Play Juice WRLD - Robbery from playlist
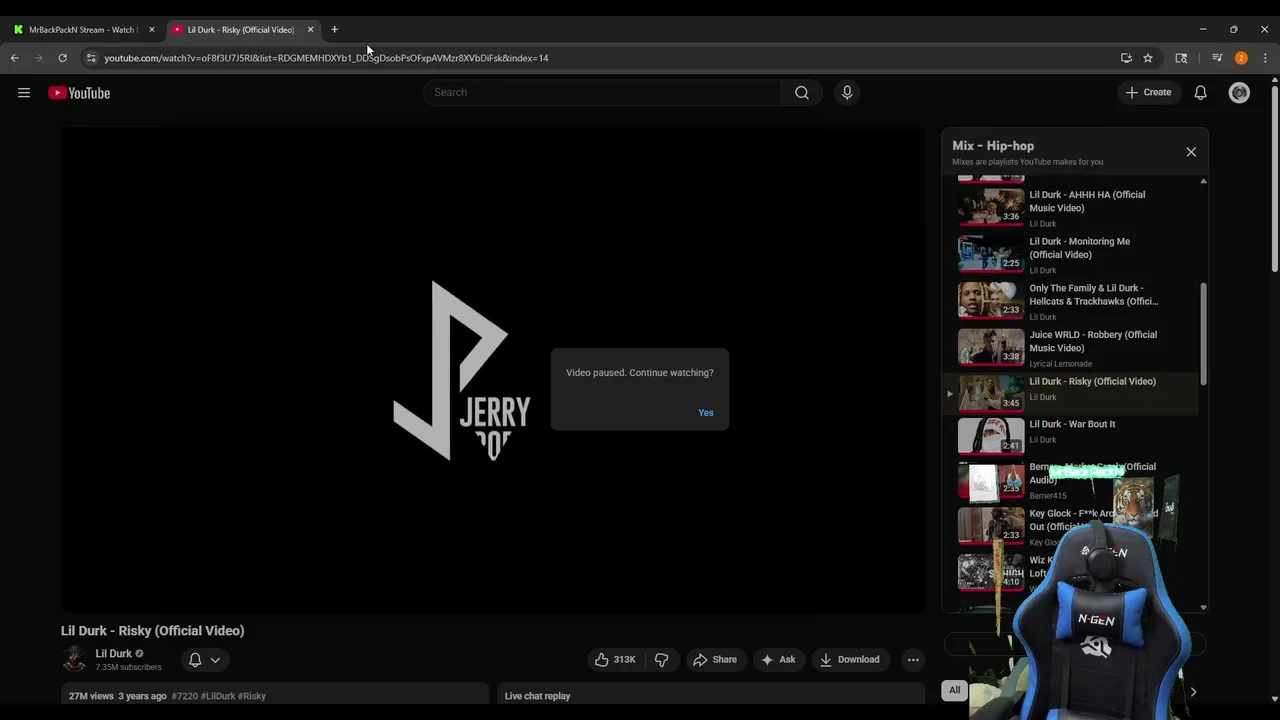Viewport: 1280px width, 720px height. click(1072, 349)
